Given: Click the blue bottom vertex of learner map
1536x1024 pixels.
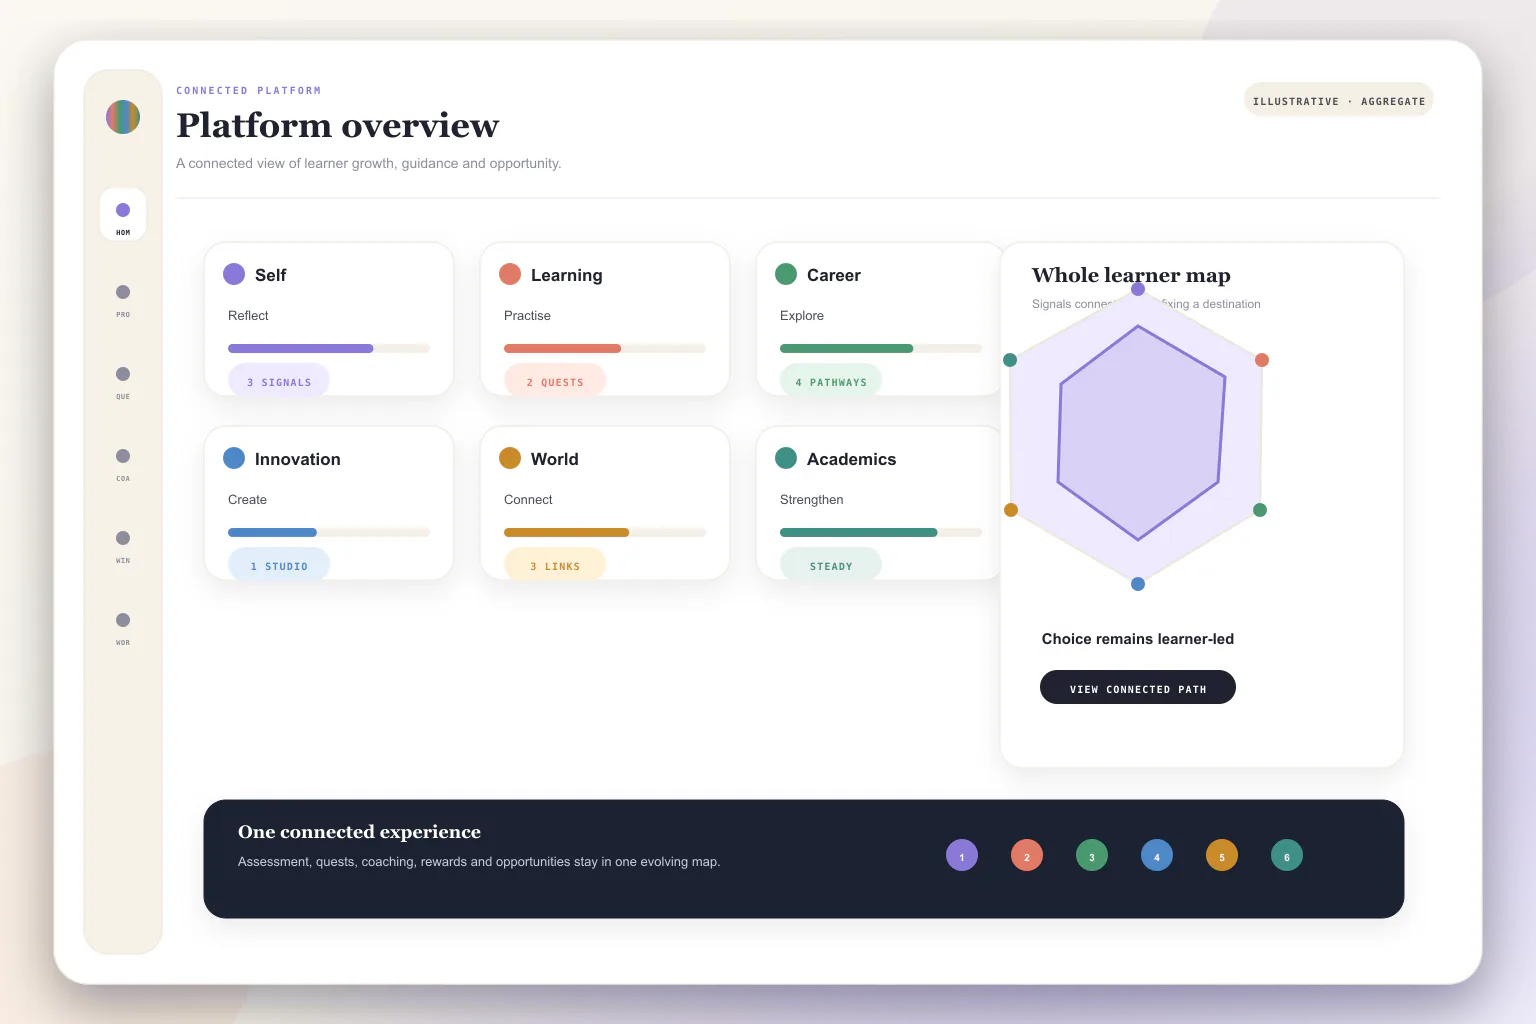Looking at the screenshot, I should (x=1138, y=584).
